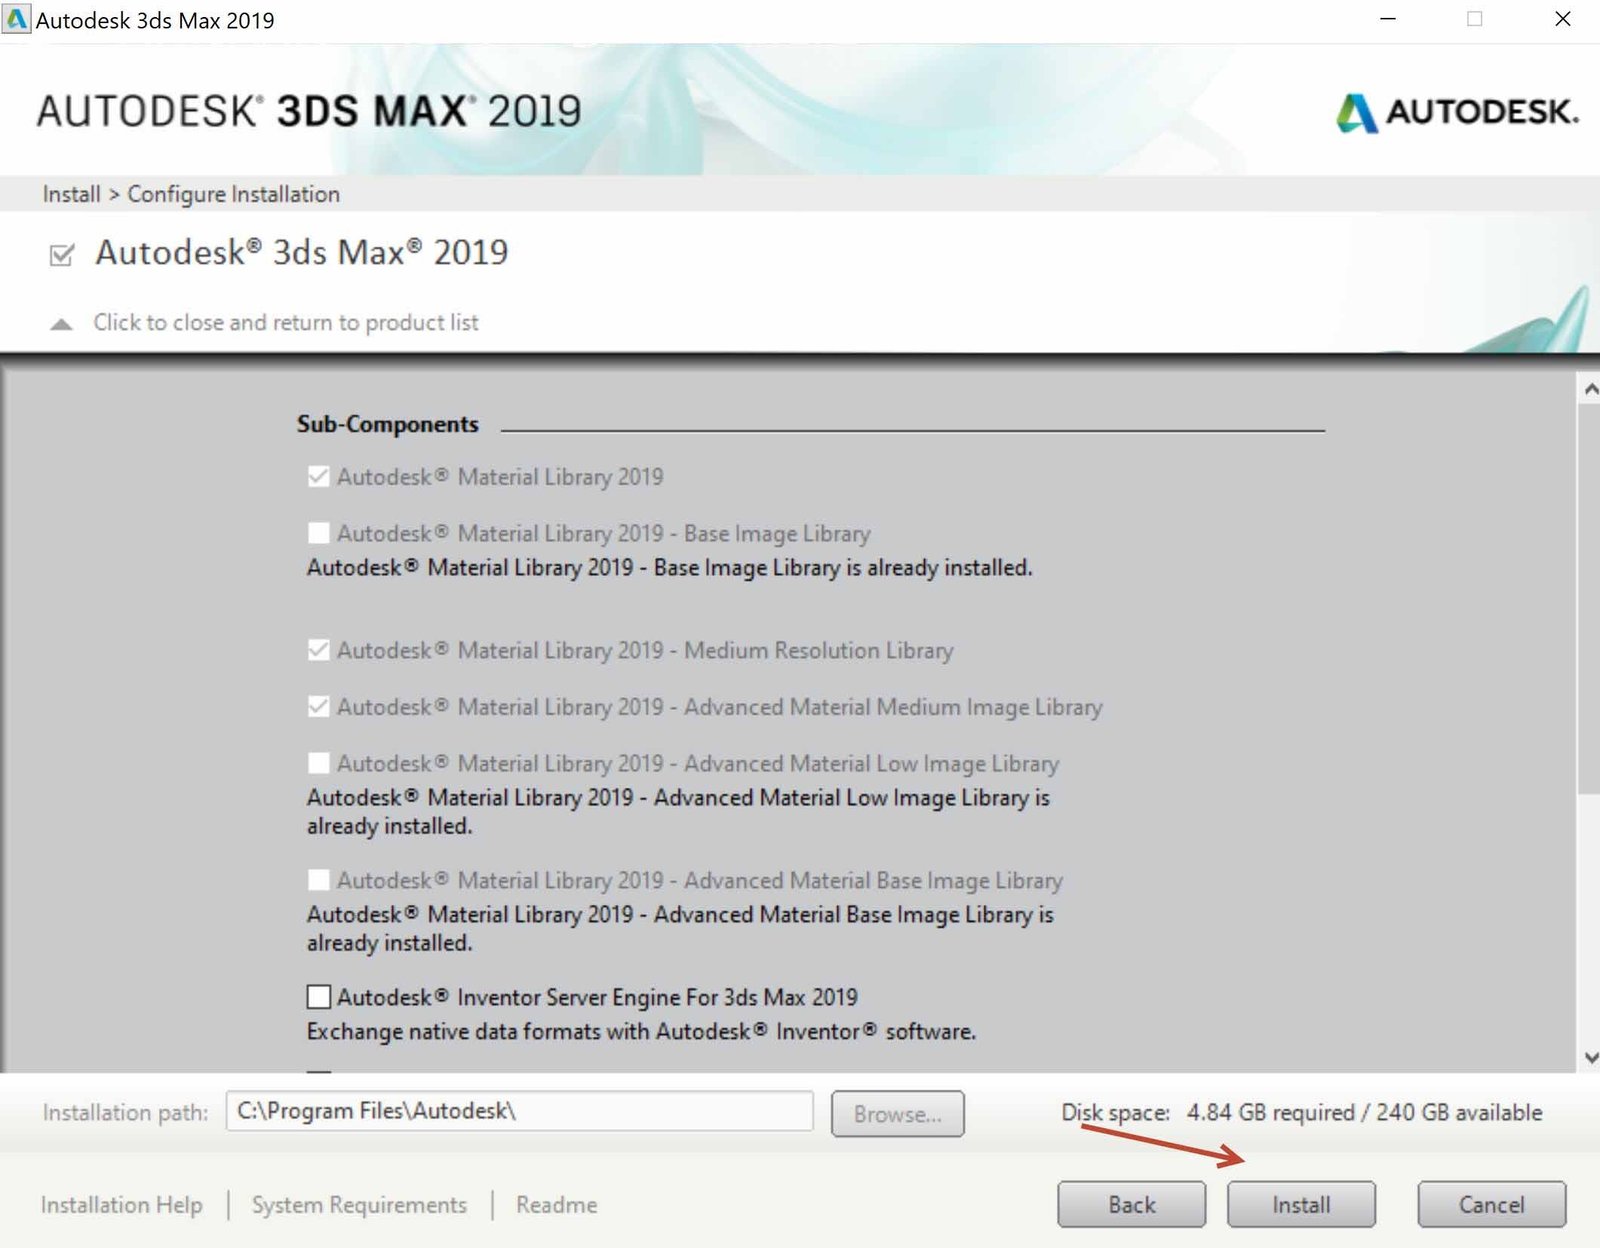Click inside the installation path field

tap(518, 1111)
